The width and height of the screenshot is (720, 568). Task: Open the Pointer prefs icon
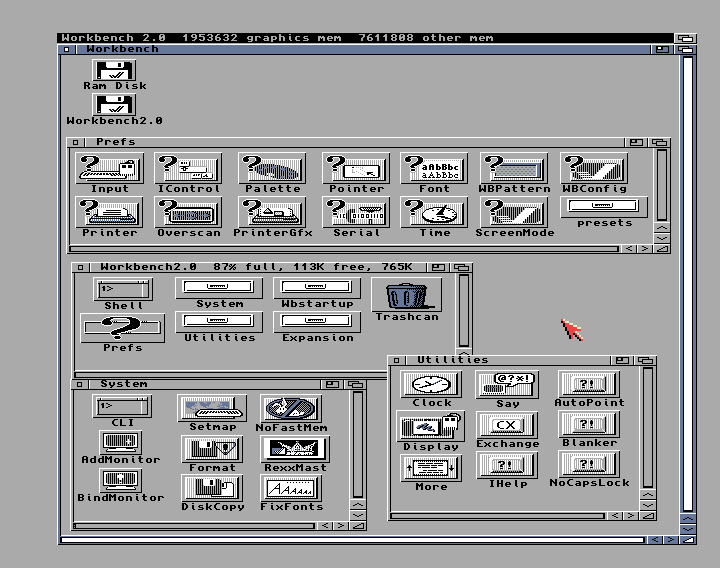356,168
